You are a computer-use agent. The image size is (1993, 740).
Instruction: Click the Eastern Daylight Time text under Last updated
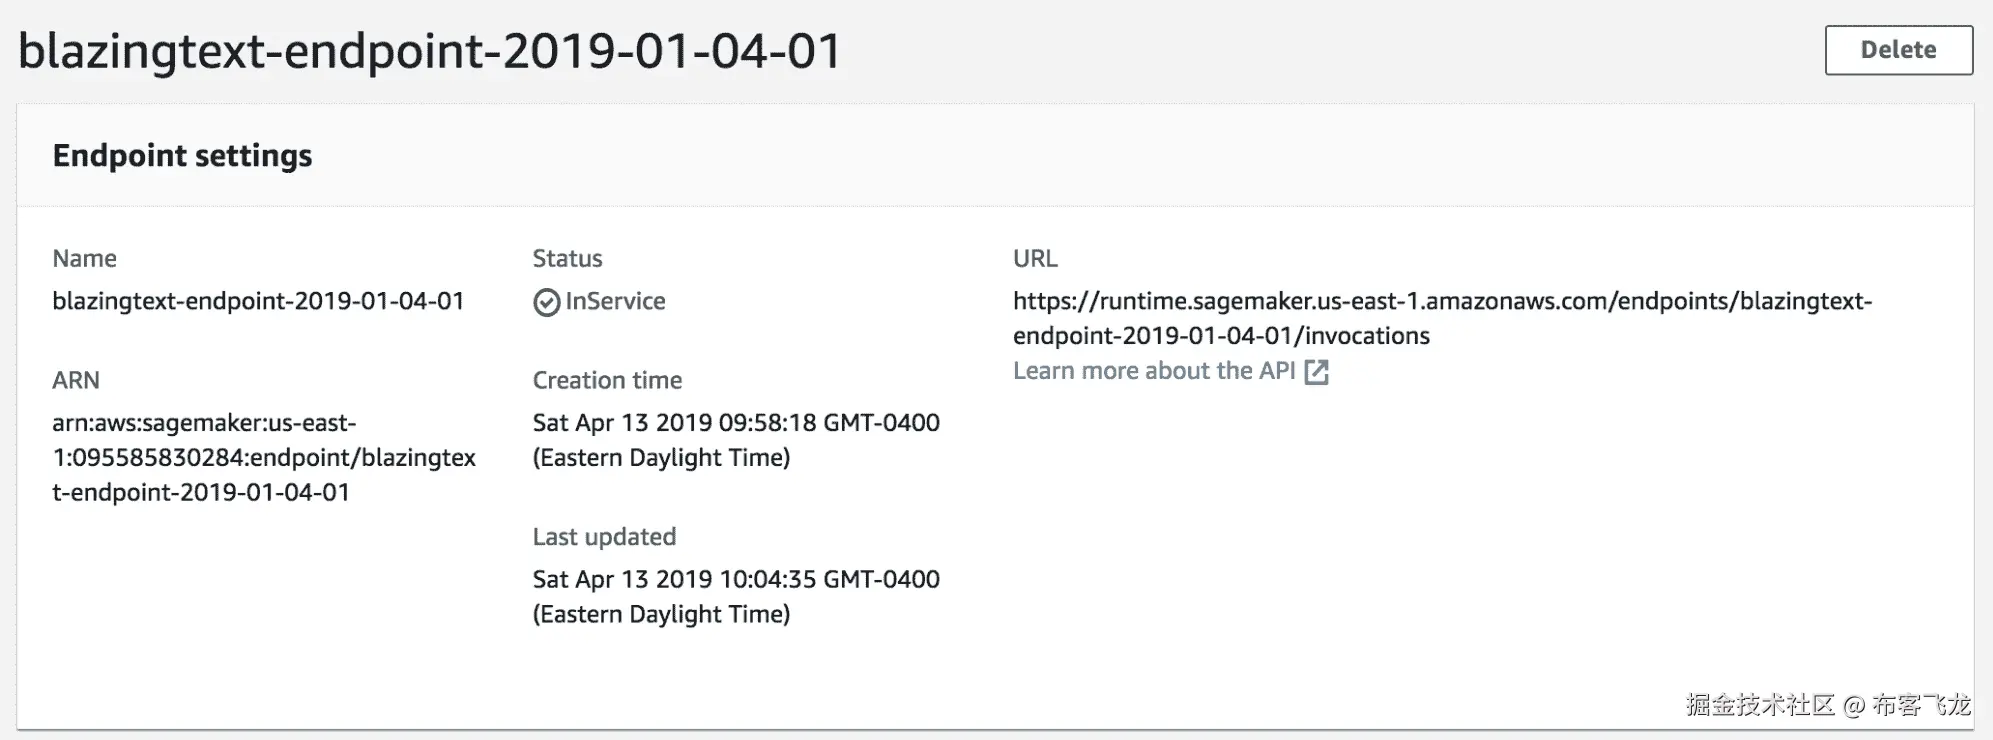(x=661, y=614)
